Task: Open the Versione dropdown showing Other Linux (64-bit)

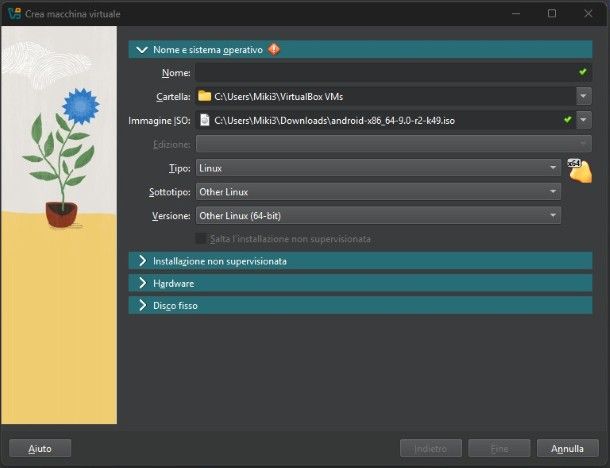Action: [378, 216]
